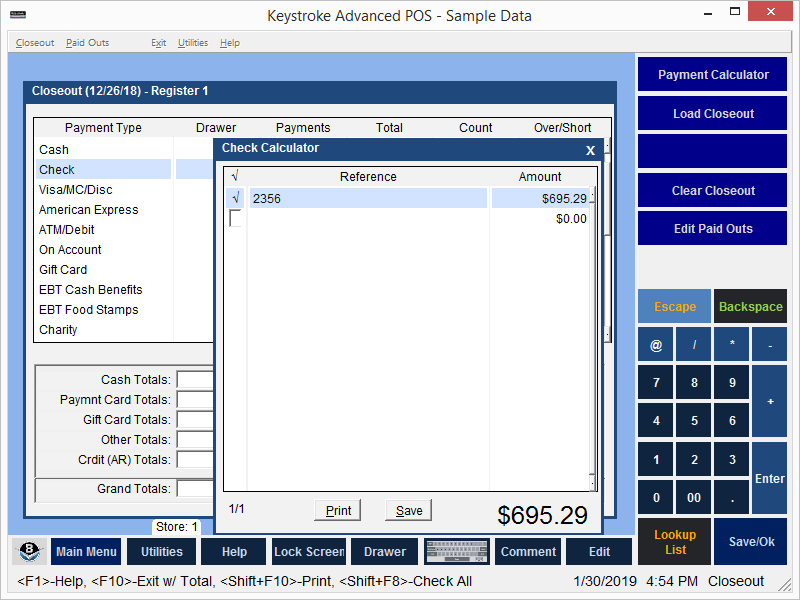
Task: Tick the empty checkbox on the $0.00 row
Action: tap(235, 219)
